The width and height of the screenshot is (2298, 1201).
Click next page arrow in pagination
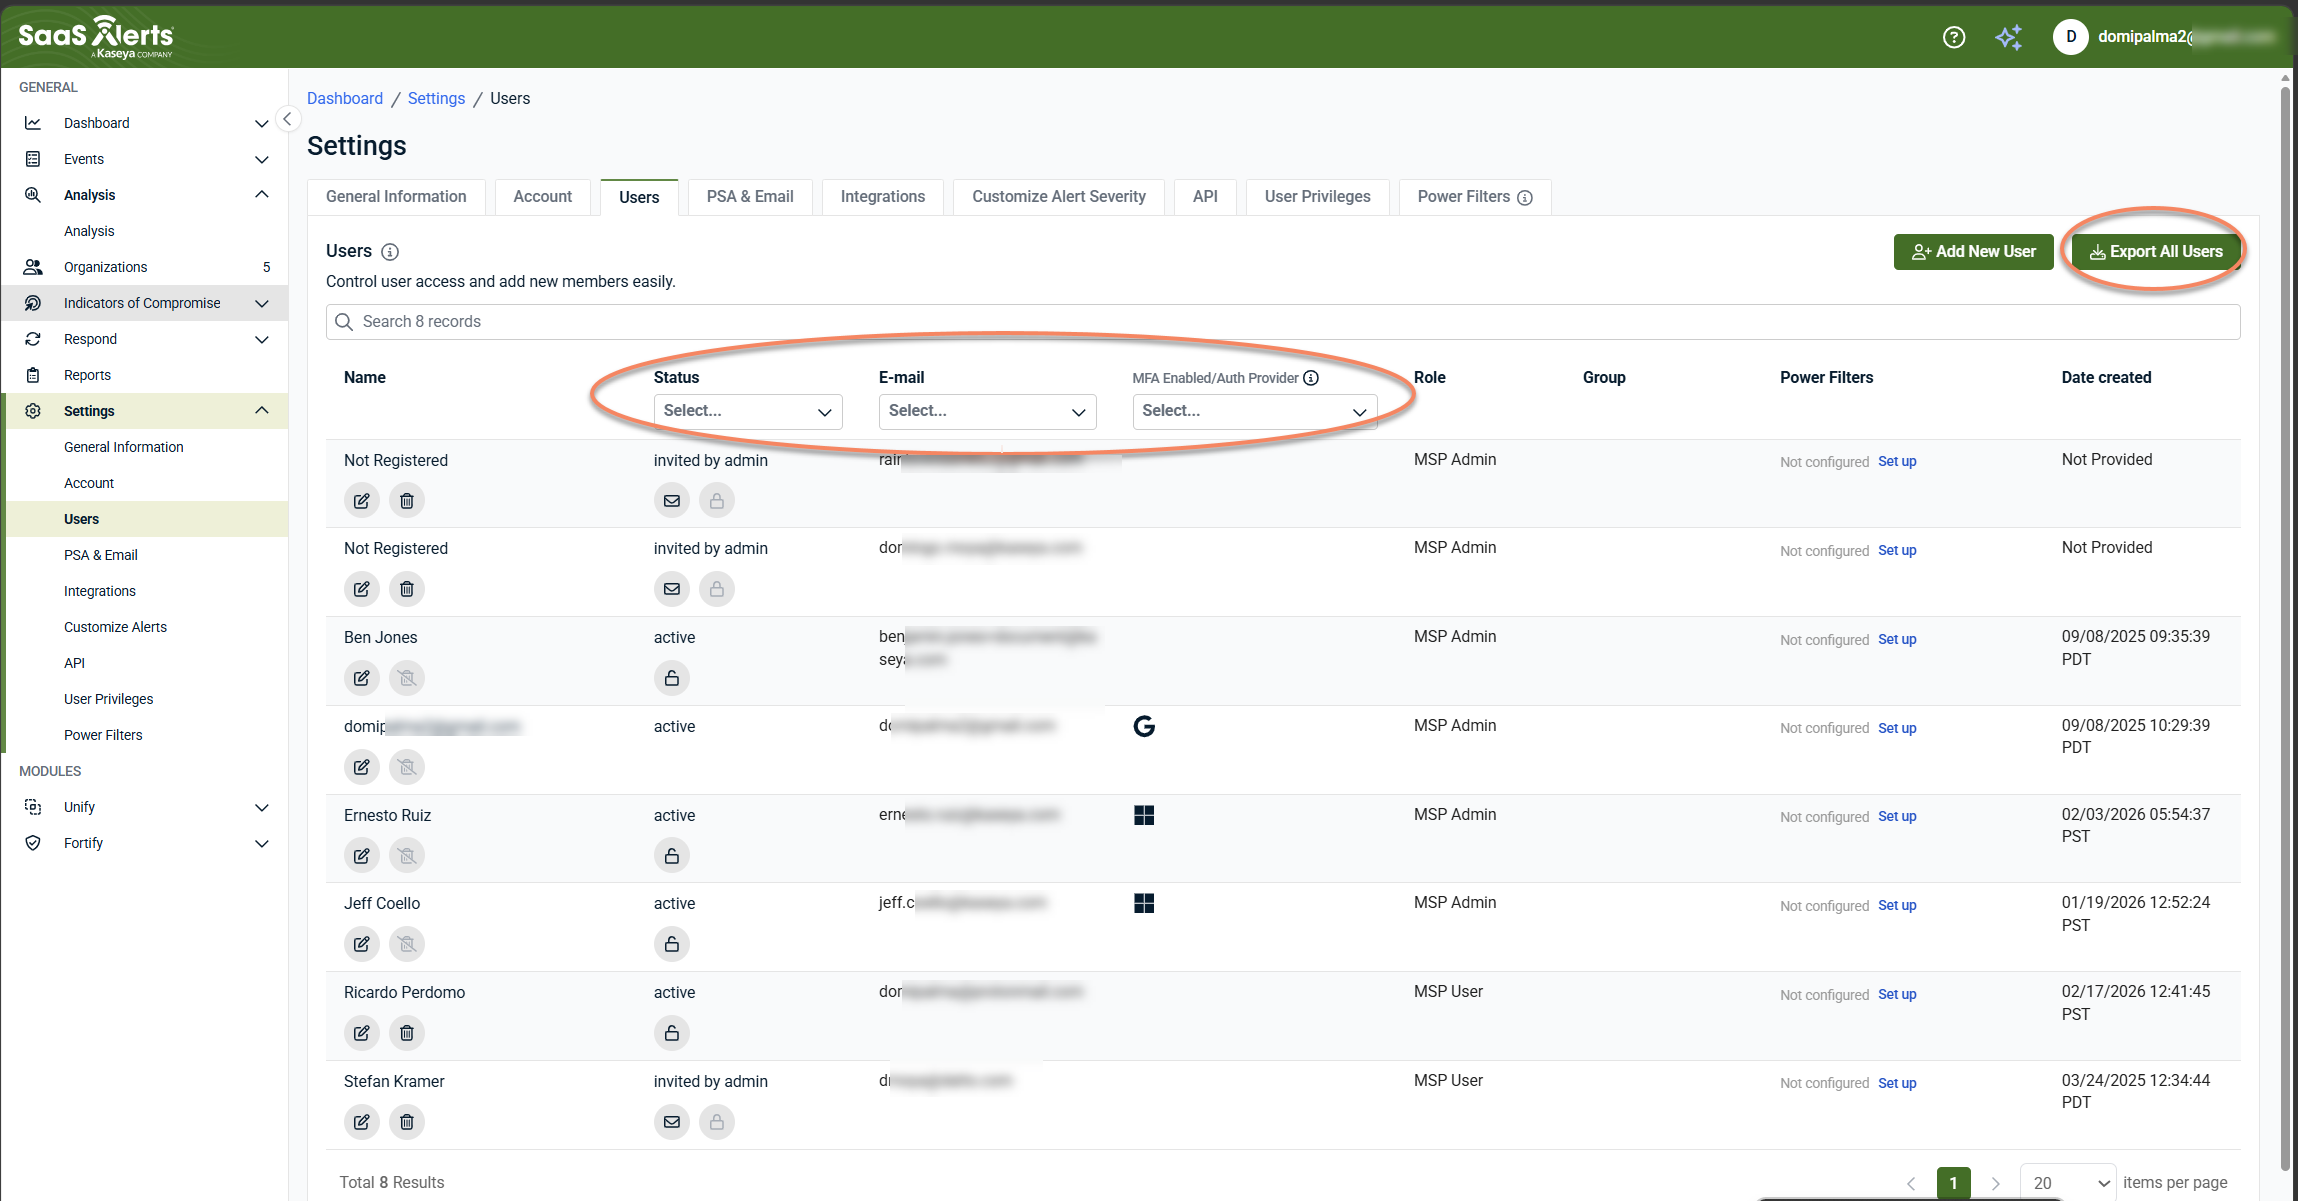(1995, 1183)
